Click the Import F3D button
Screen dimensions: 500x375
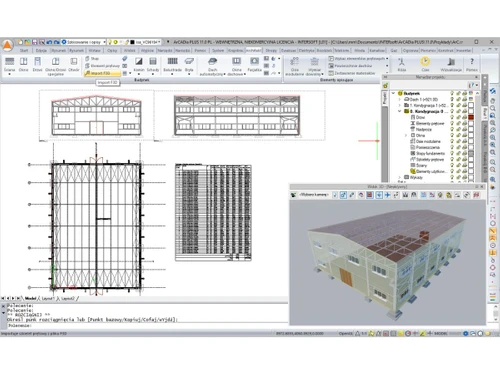102,73
